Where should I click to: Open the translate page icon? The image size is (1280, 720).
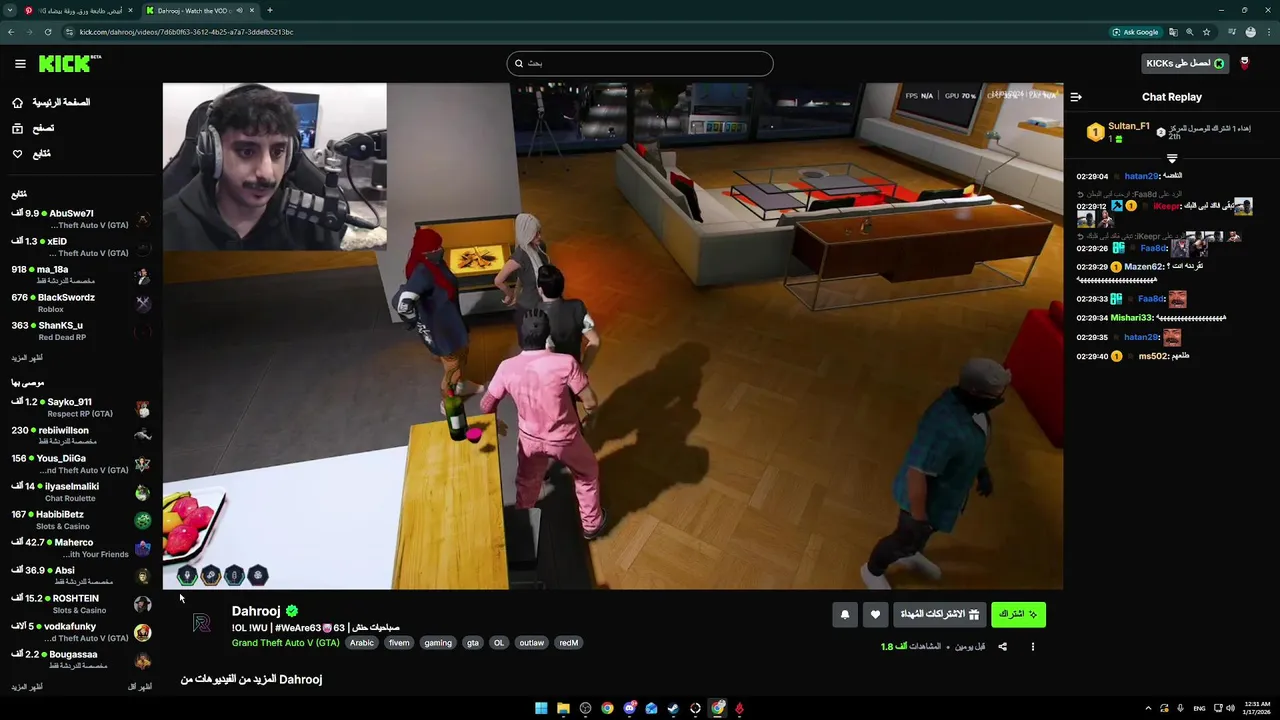pyautogui.click(x=1172, y=32)
